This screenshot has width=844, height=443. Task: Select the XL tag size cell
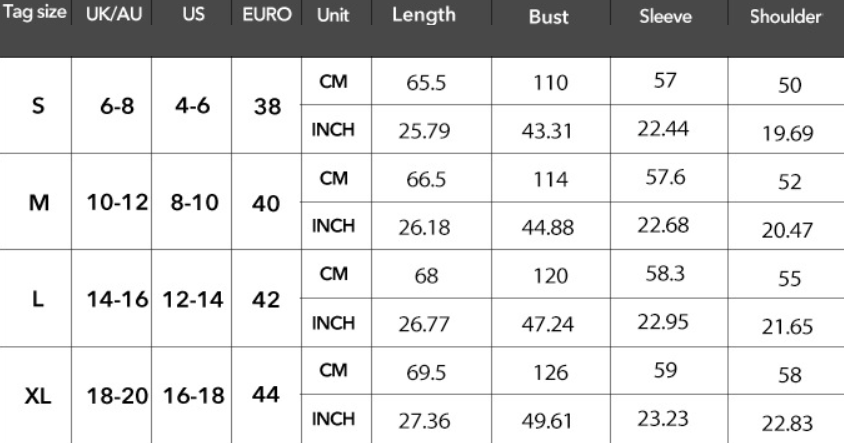tap(38, 395)
